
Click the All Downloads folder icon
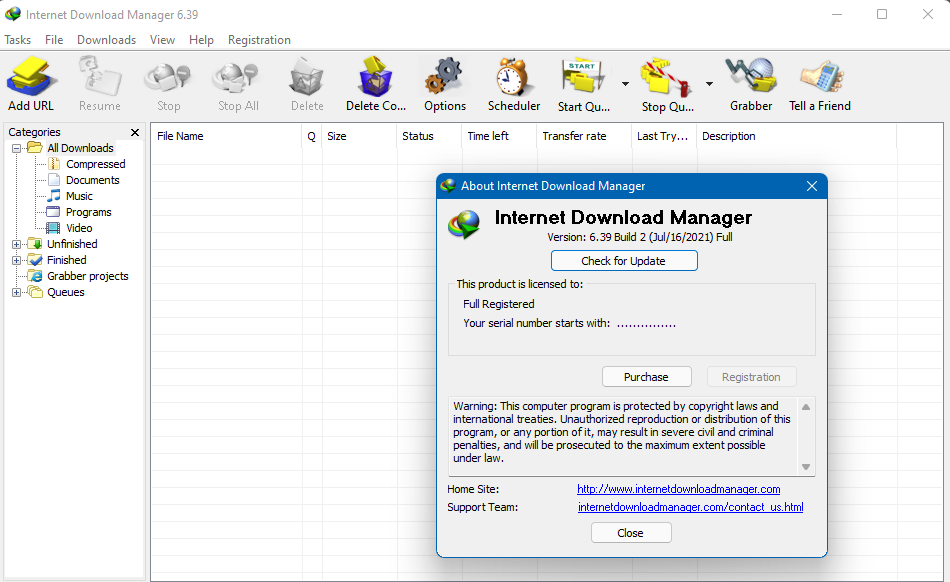(x=35, y=148)
